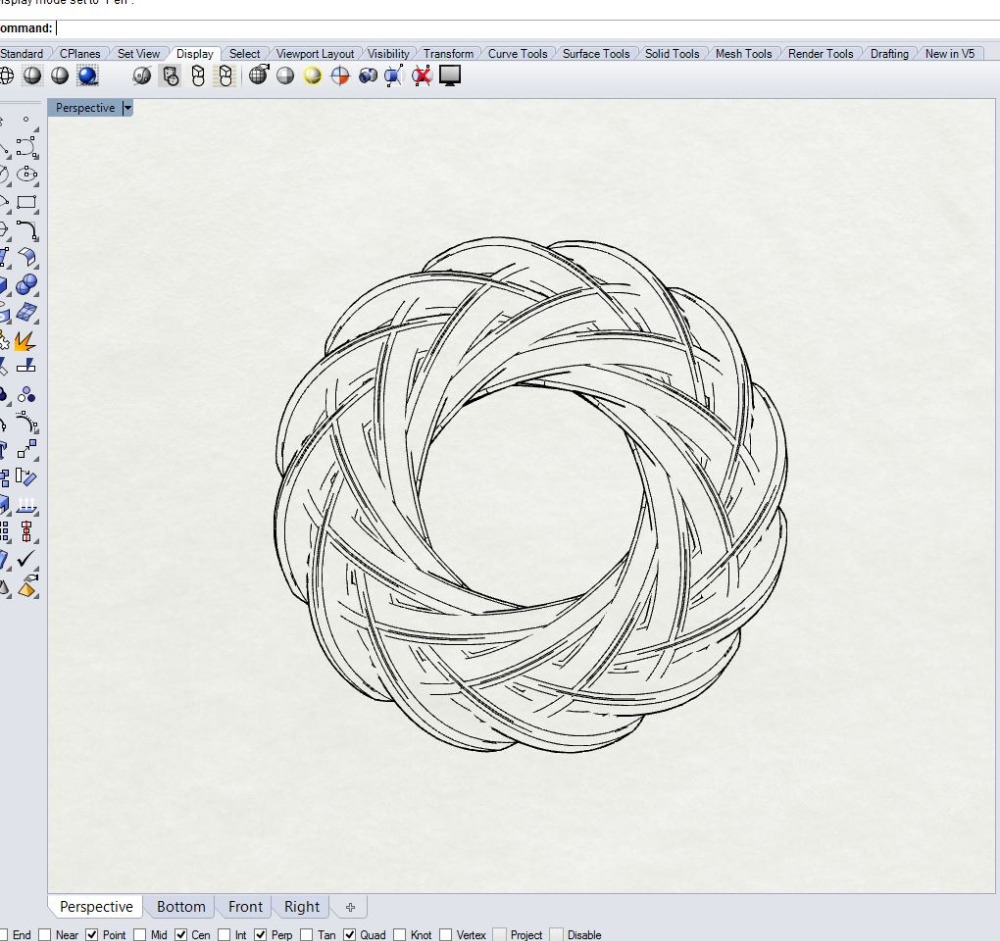The image size is (1000, 941).
Task: Click the black checkmark Analyze icon
Action: (x=26, y=559)
